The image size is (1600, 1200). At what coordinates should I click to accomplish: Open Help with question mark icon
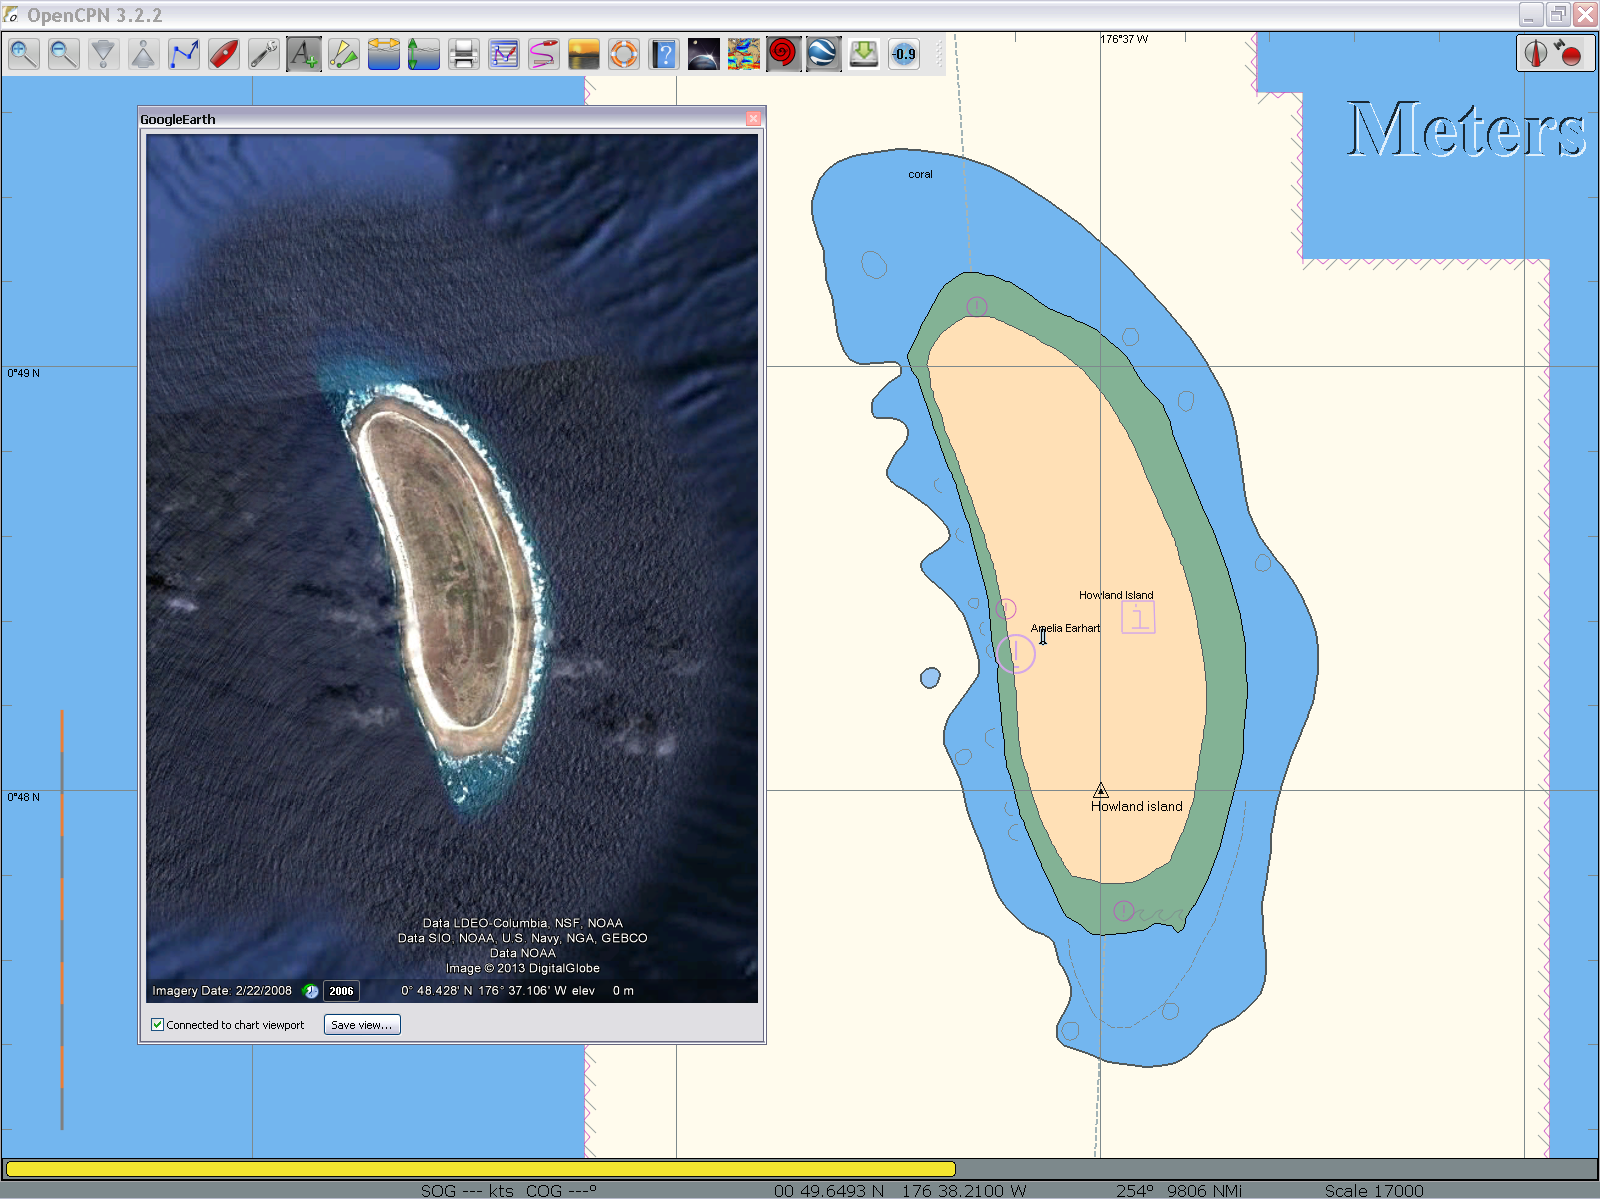tap(664, 54)
